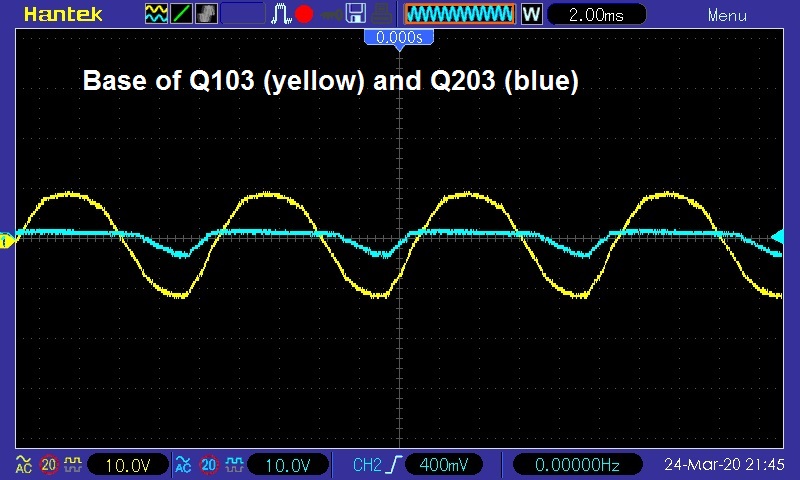800x480 pixels.
Task: Toggle the CH2 20MHz bandwidth limit icon
Action: click(x=209, y=465)
